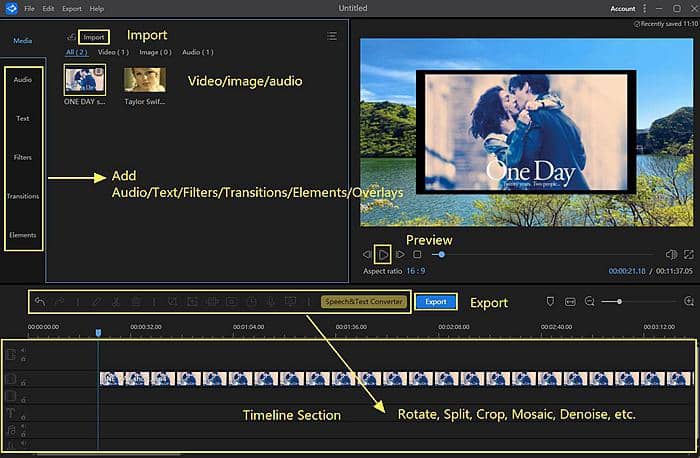Toggle preview volume speaker icon
The image size is (700, 458).
pos(671,254)
